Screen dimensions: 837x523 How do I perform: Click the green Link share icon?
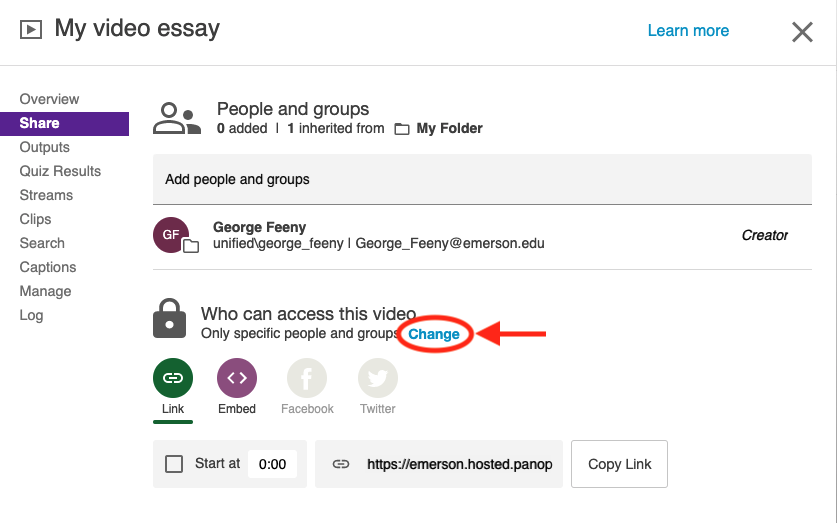172,378
